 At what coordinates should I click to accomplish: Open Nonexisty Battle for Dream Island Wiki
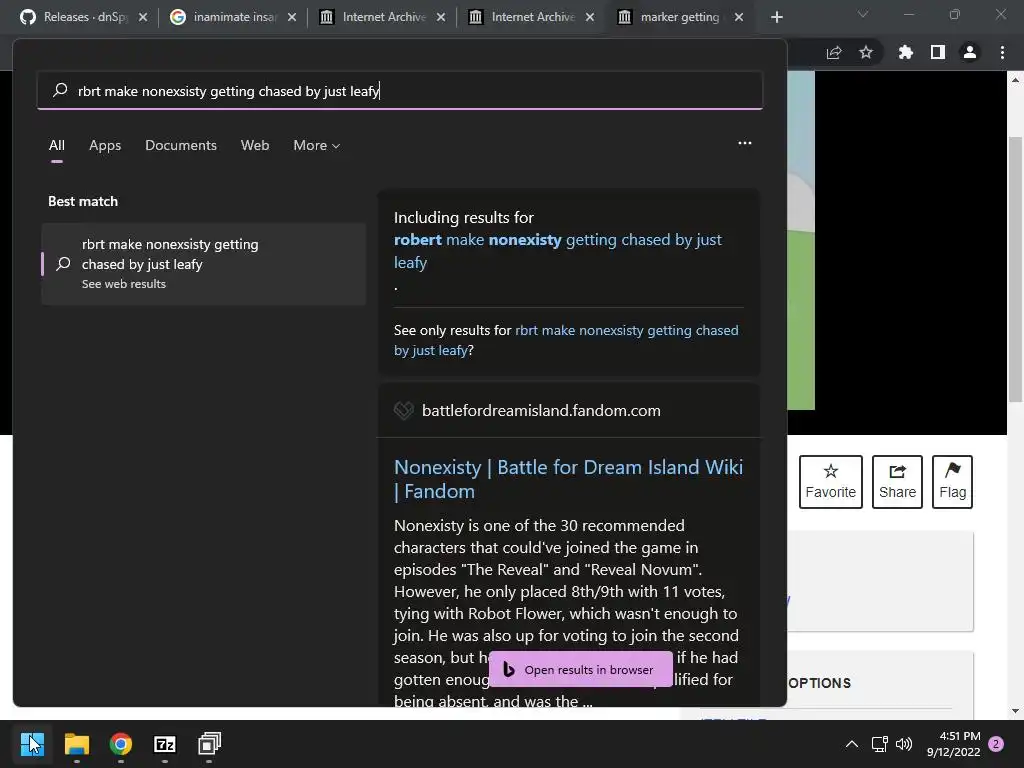[x=568, y=479]
